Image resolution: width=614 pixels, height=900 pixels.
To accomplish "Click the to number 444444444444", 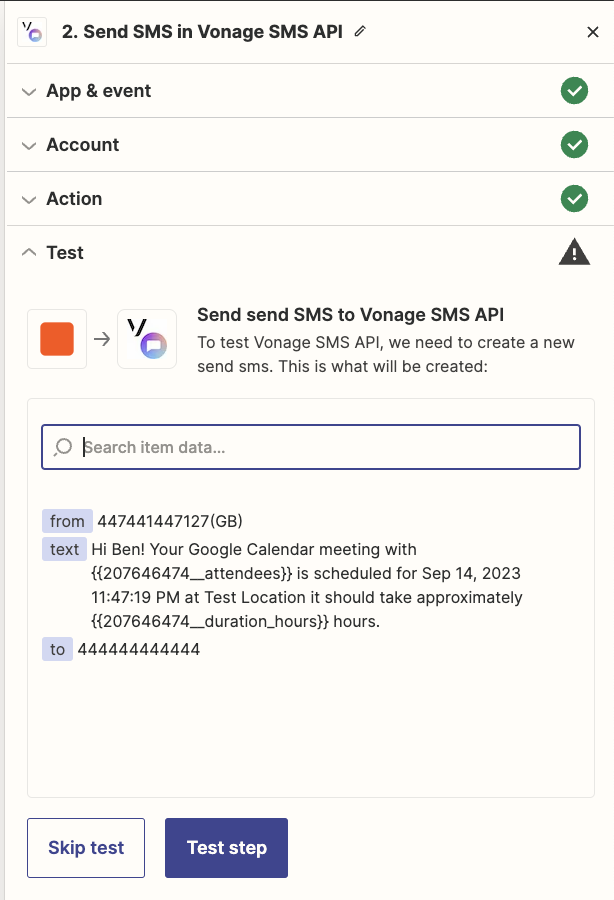I will (x=139, y=649).
